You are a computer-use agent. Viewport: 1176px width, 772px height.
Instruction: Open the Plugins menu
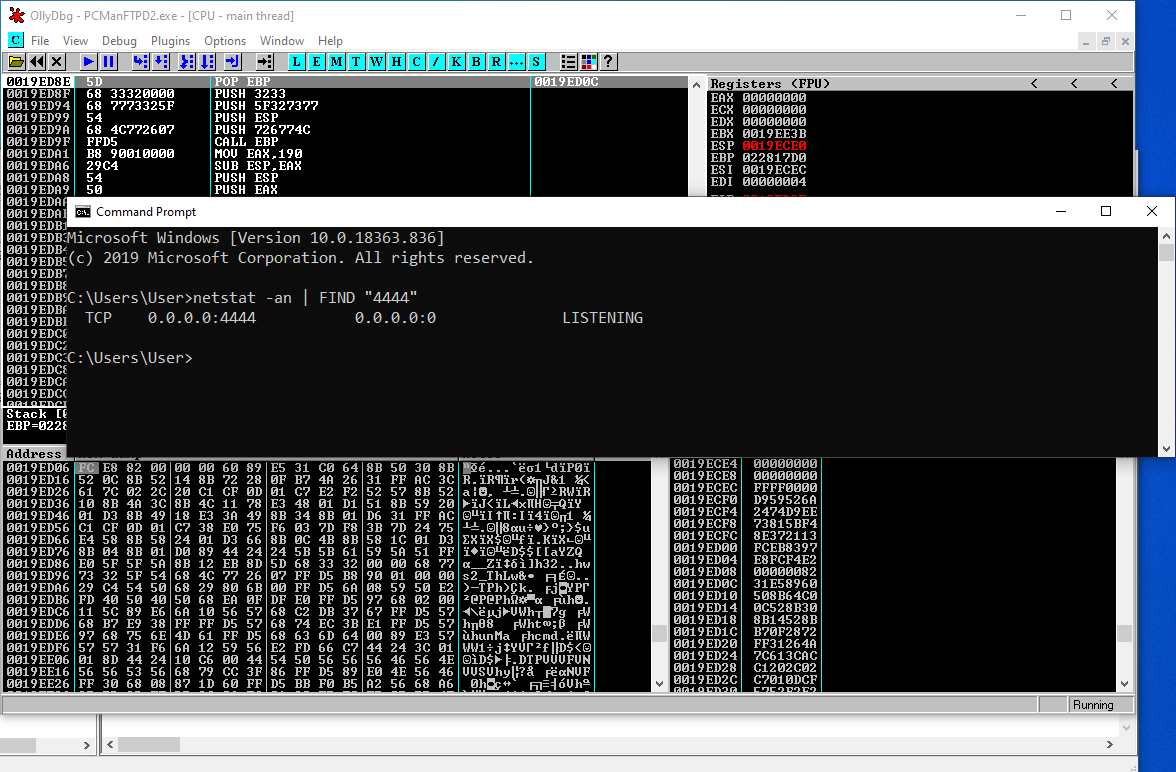pos(170,41)
